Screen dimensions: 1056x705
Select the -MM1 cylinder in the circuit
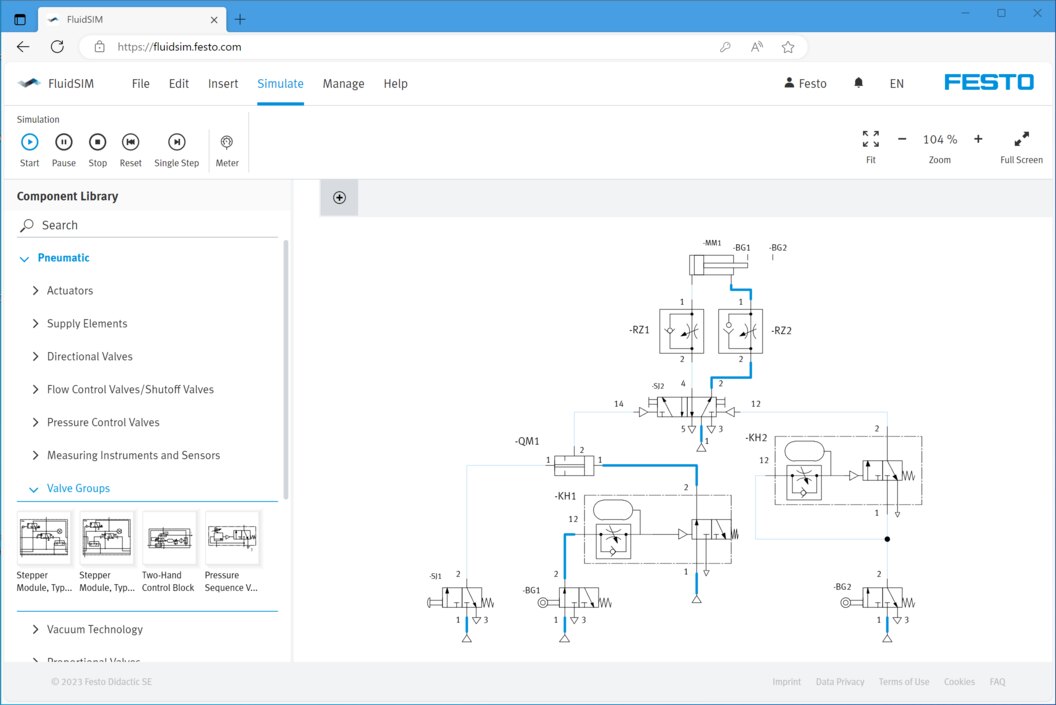click(x=718, y=265)
